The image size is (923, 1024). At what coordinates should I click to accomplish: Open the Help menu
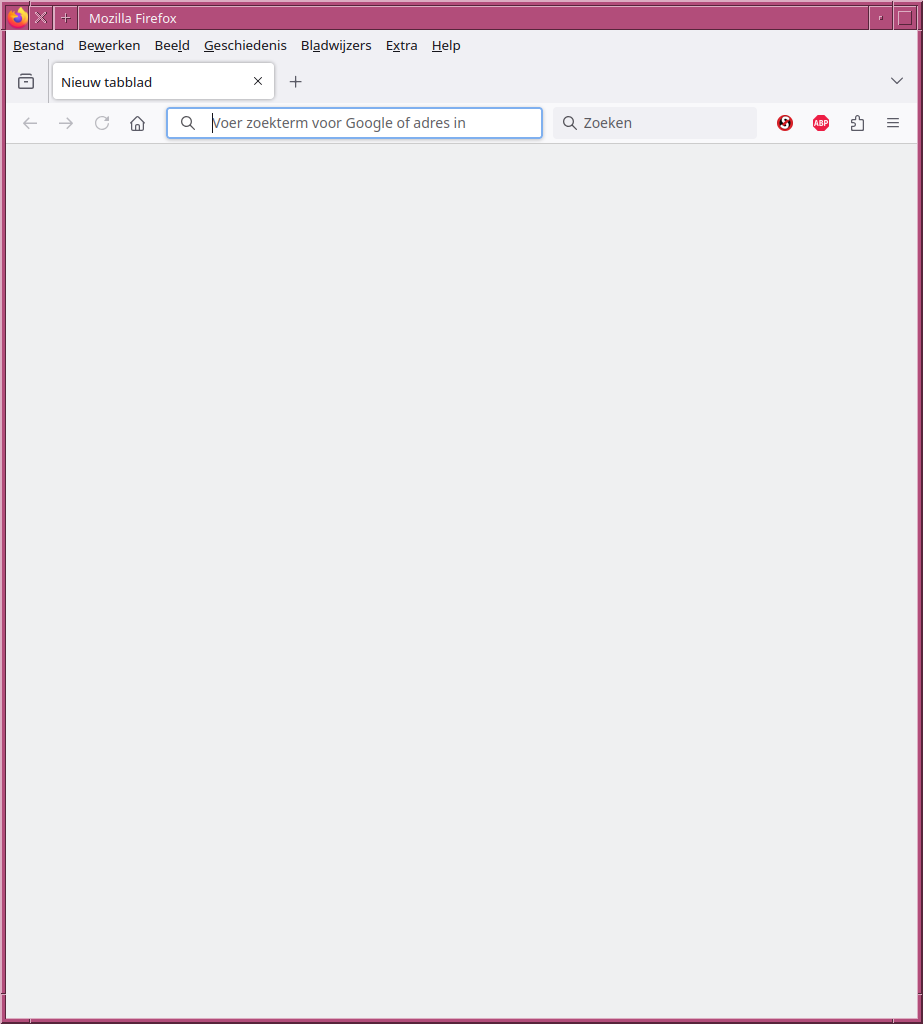coord(446,46)
